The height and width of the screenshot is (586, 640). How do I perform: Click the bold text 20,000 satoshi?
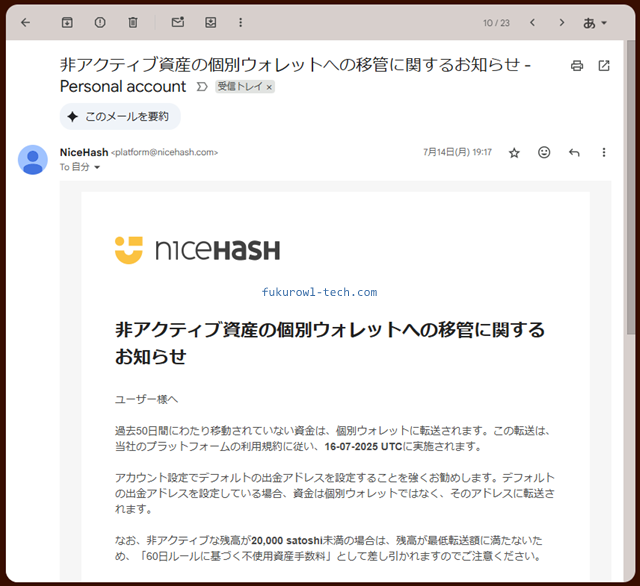[287, 541]
